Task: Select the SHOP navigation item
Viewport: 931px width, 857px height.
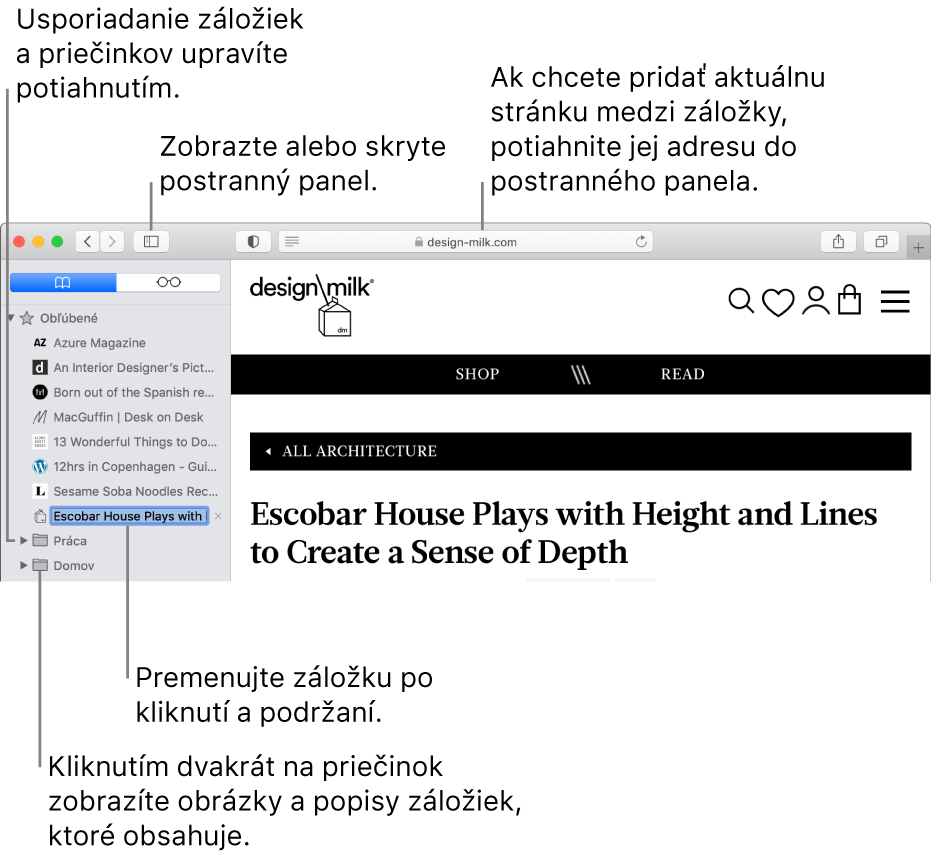Action: pos(477,375)
